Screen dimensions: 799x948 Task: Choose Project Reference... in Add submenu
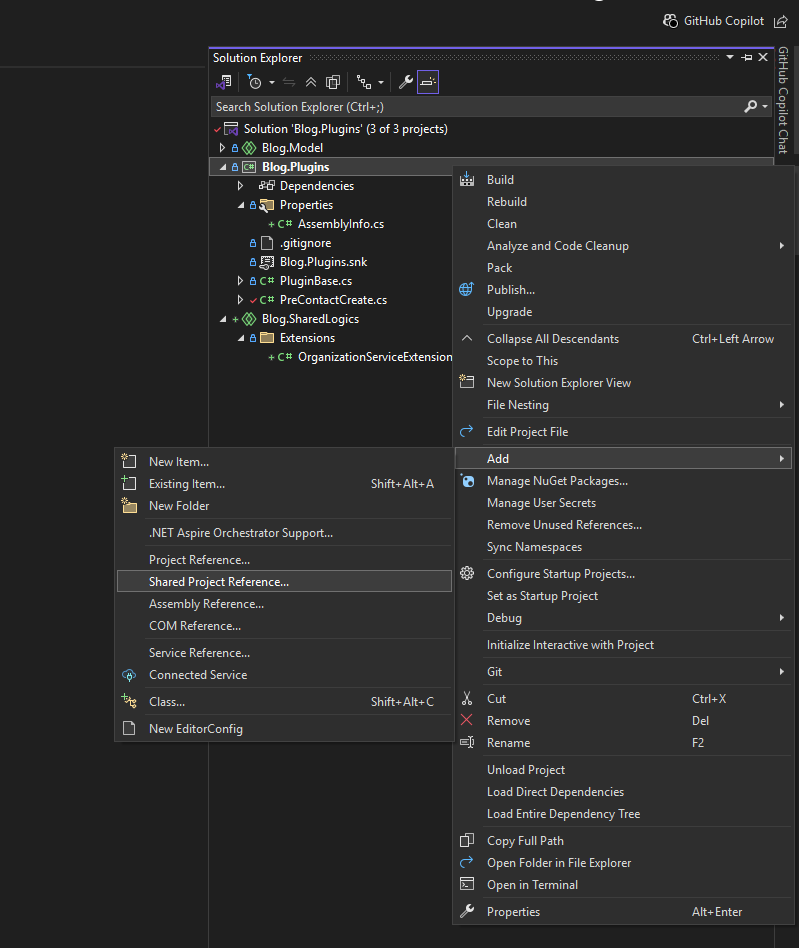pyautogui.click(x=284, y=560)
